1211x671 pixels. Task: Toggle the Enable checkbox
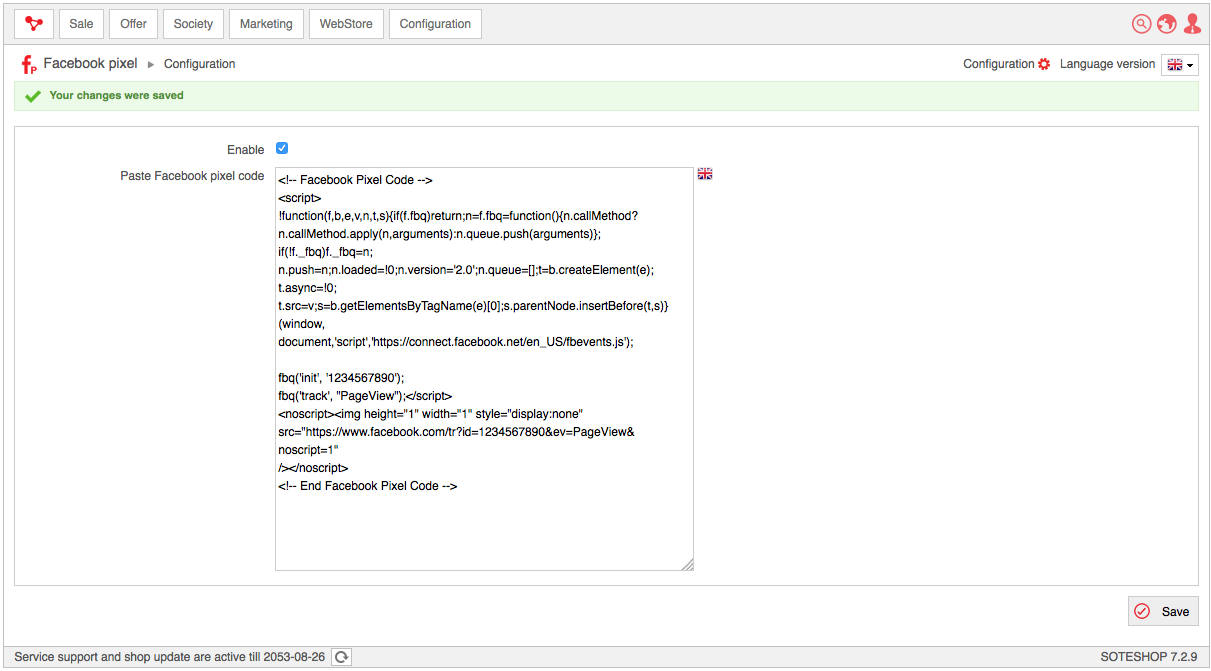click(282, 148)
